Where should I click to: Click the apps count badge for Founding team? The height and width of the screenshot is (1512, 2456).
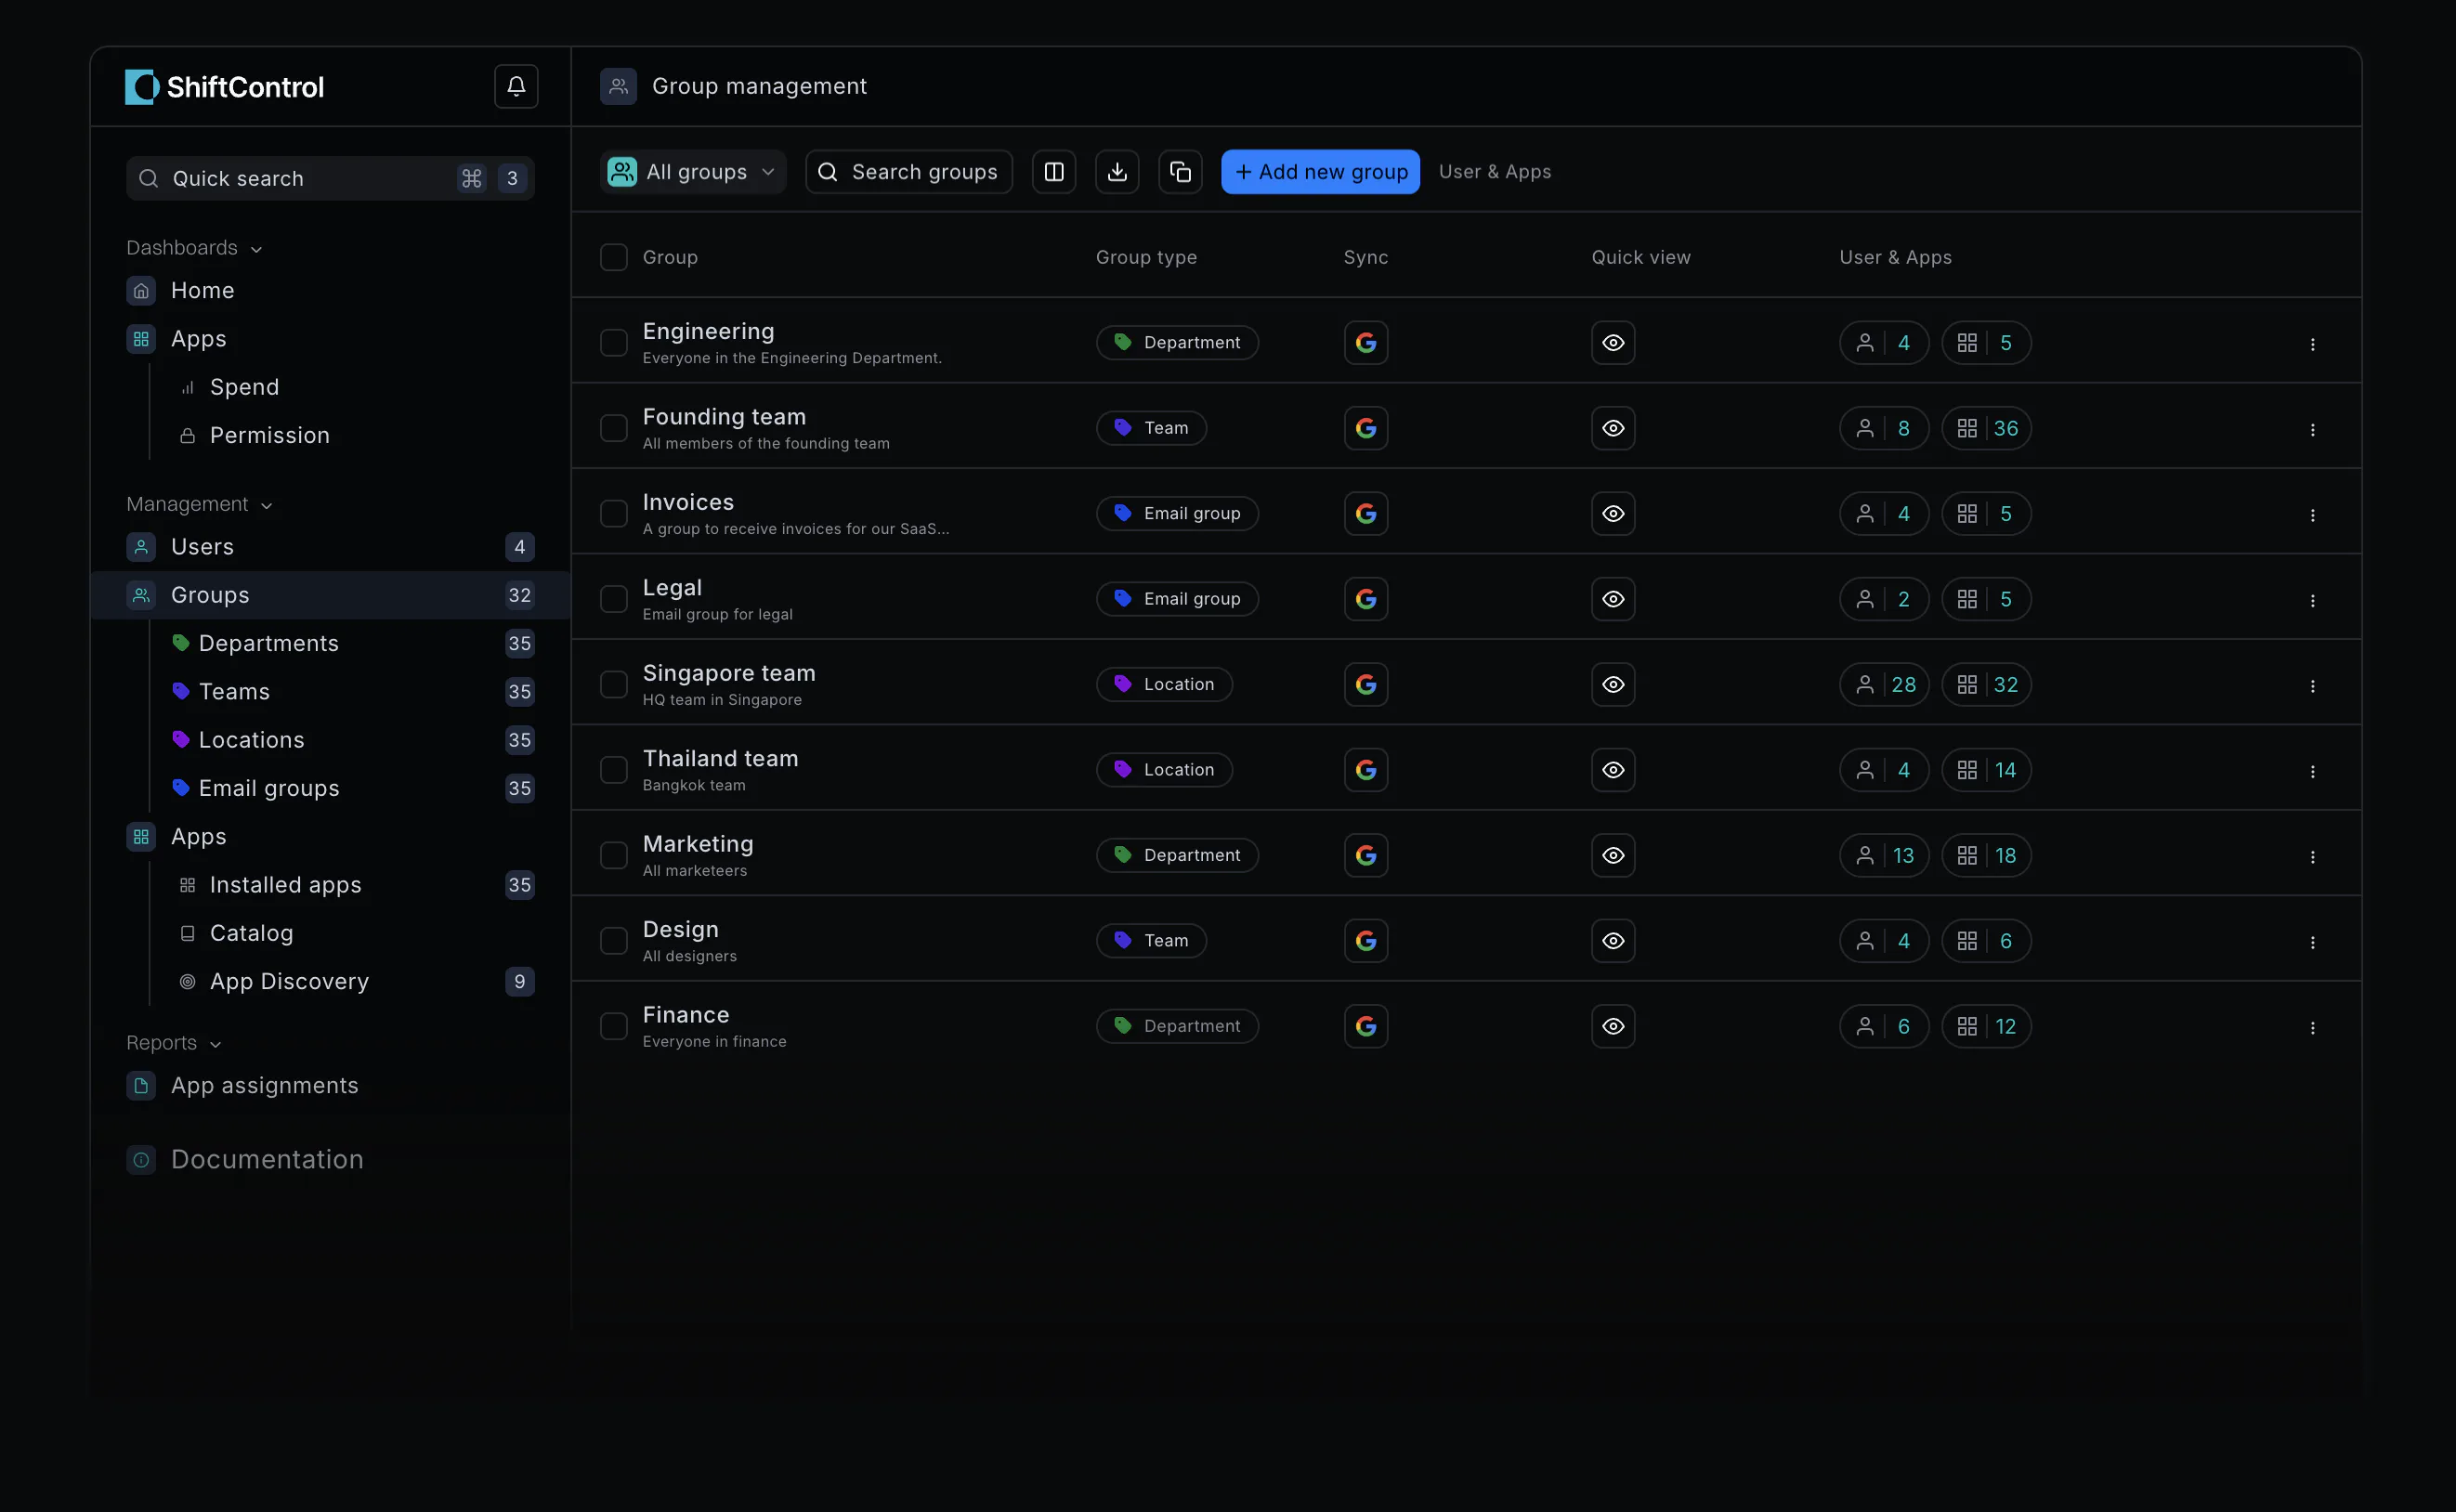pos(1986,428)
